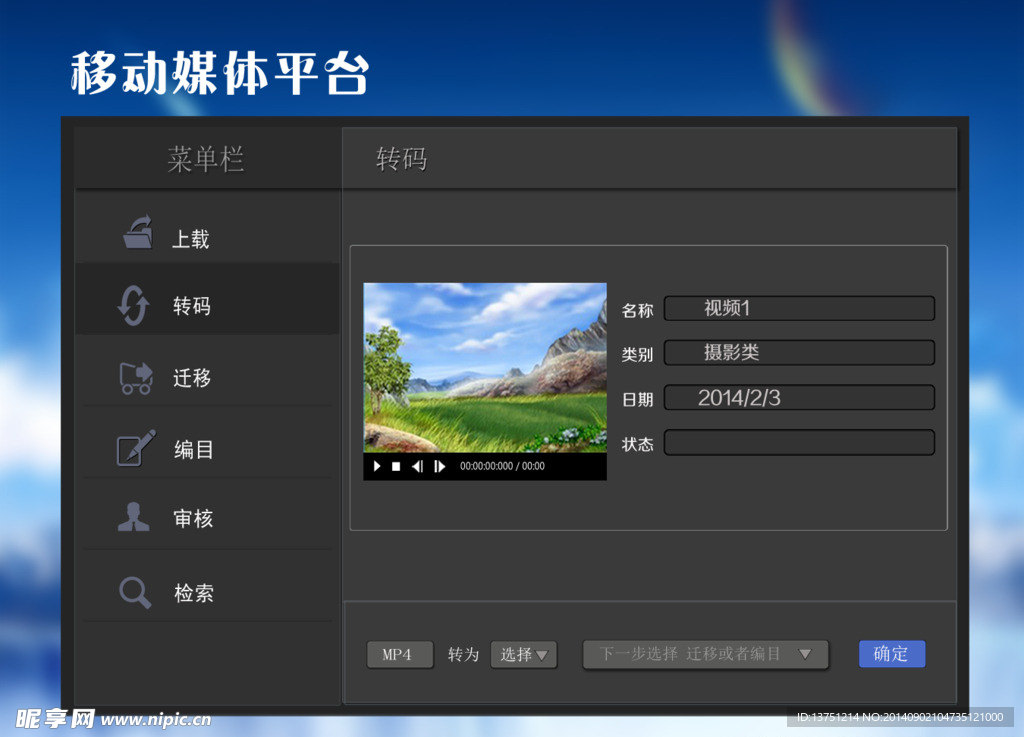Click the search magnifier icon
Screen dimensions: 1024x737
click(135, 592)
